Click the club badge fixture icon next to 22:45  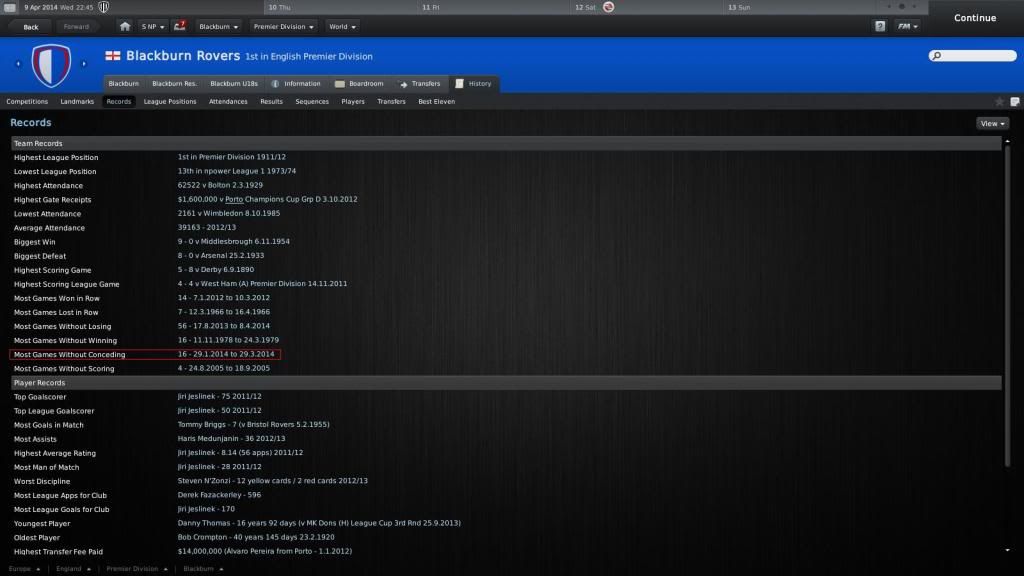(x=103, y=7)
